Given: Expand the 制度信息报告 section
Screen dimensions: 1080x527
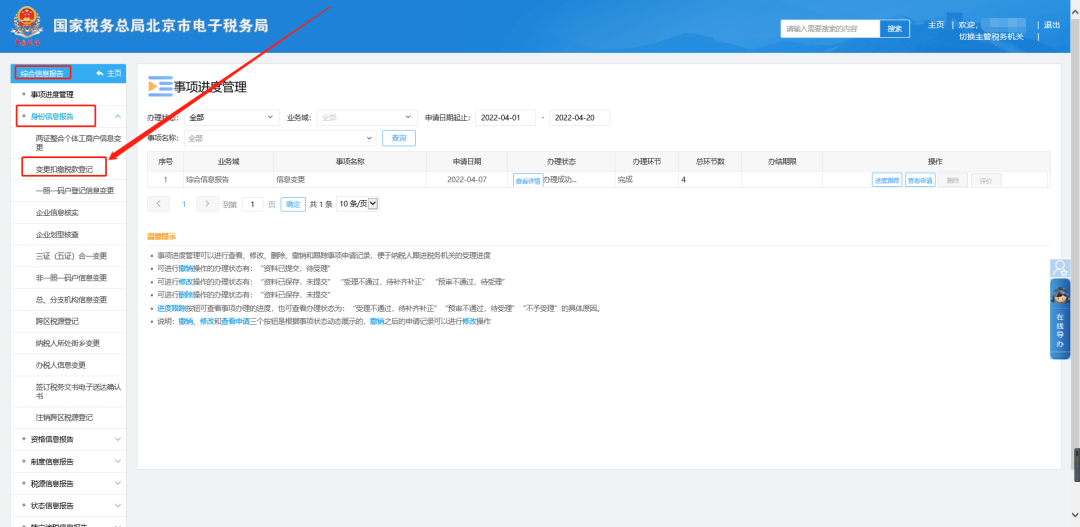Looking at the screenshot, I should [118, 461].
